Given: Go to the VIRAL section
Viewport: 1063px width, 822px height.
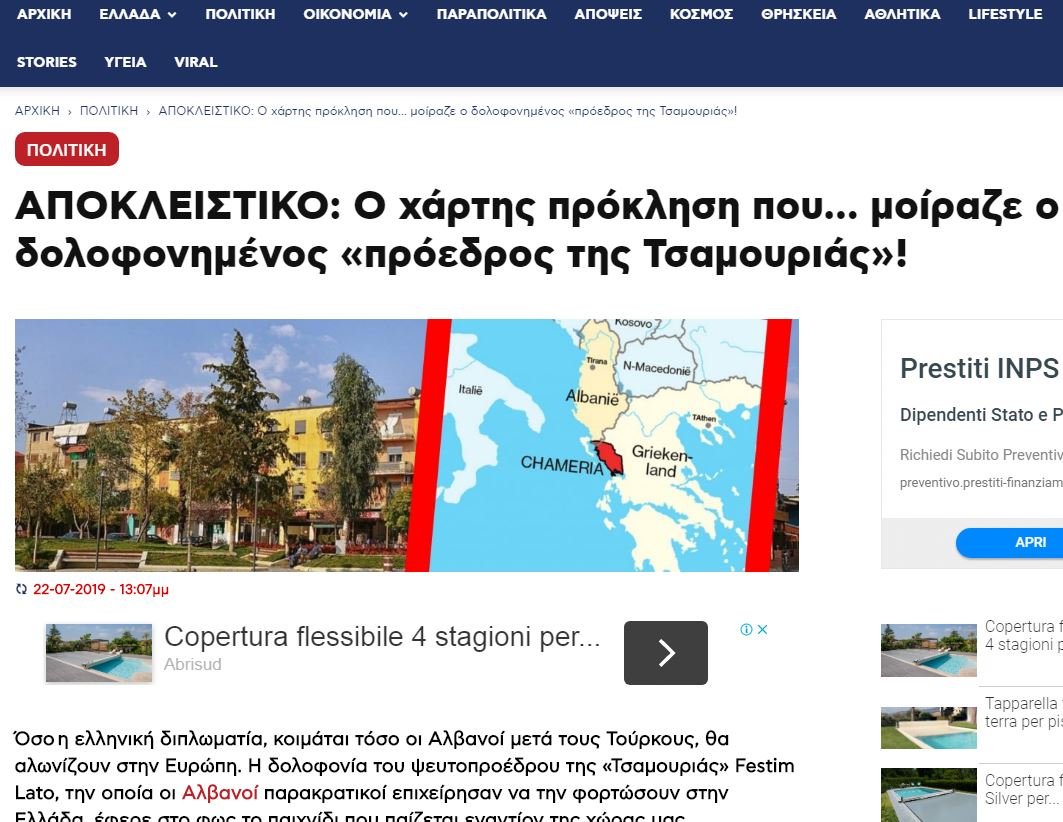Looking at the screenshot, I should tap(195, 62).
